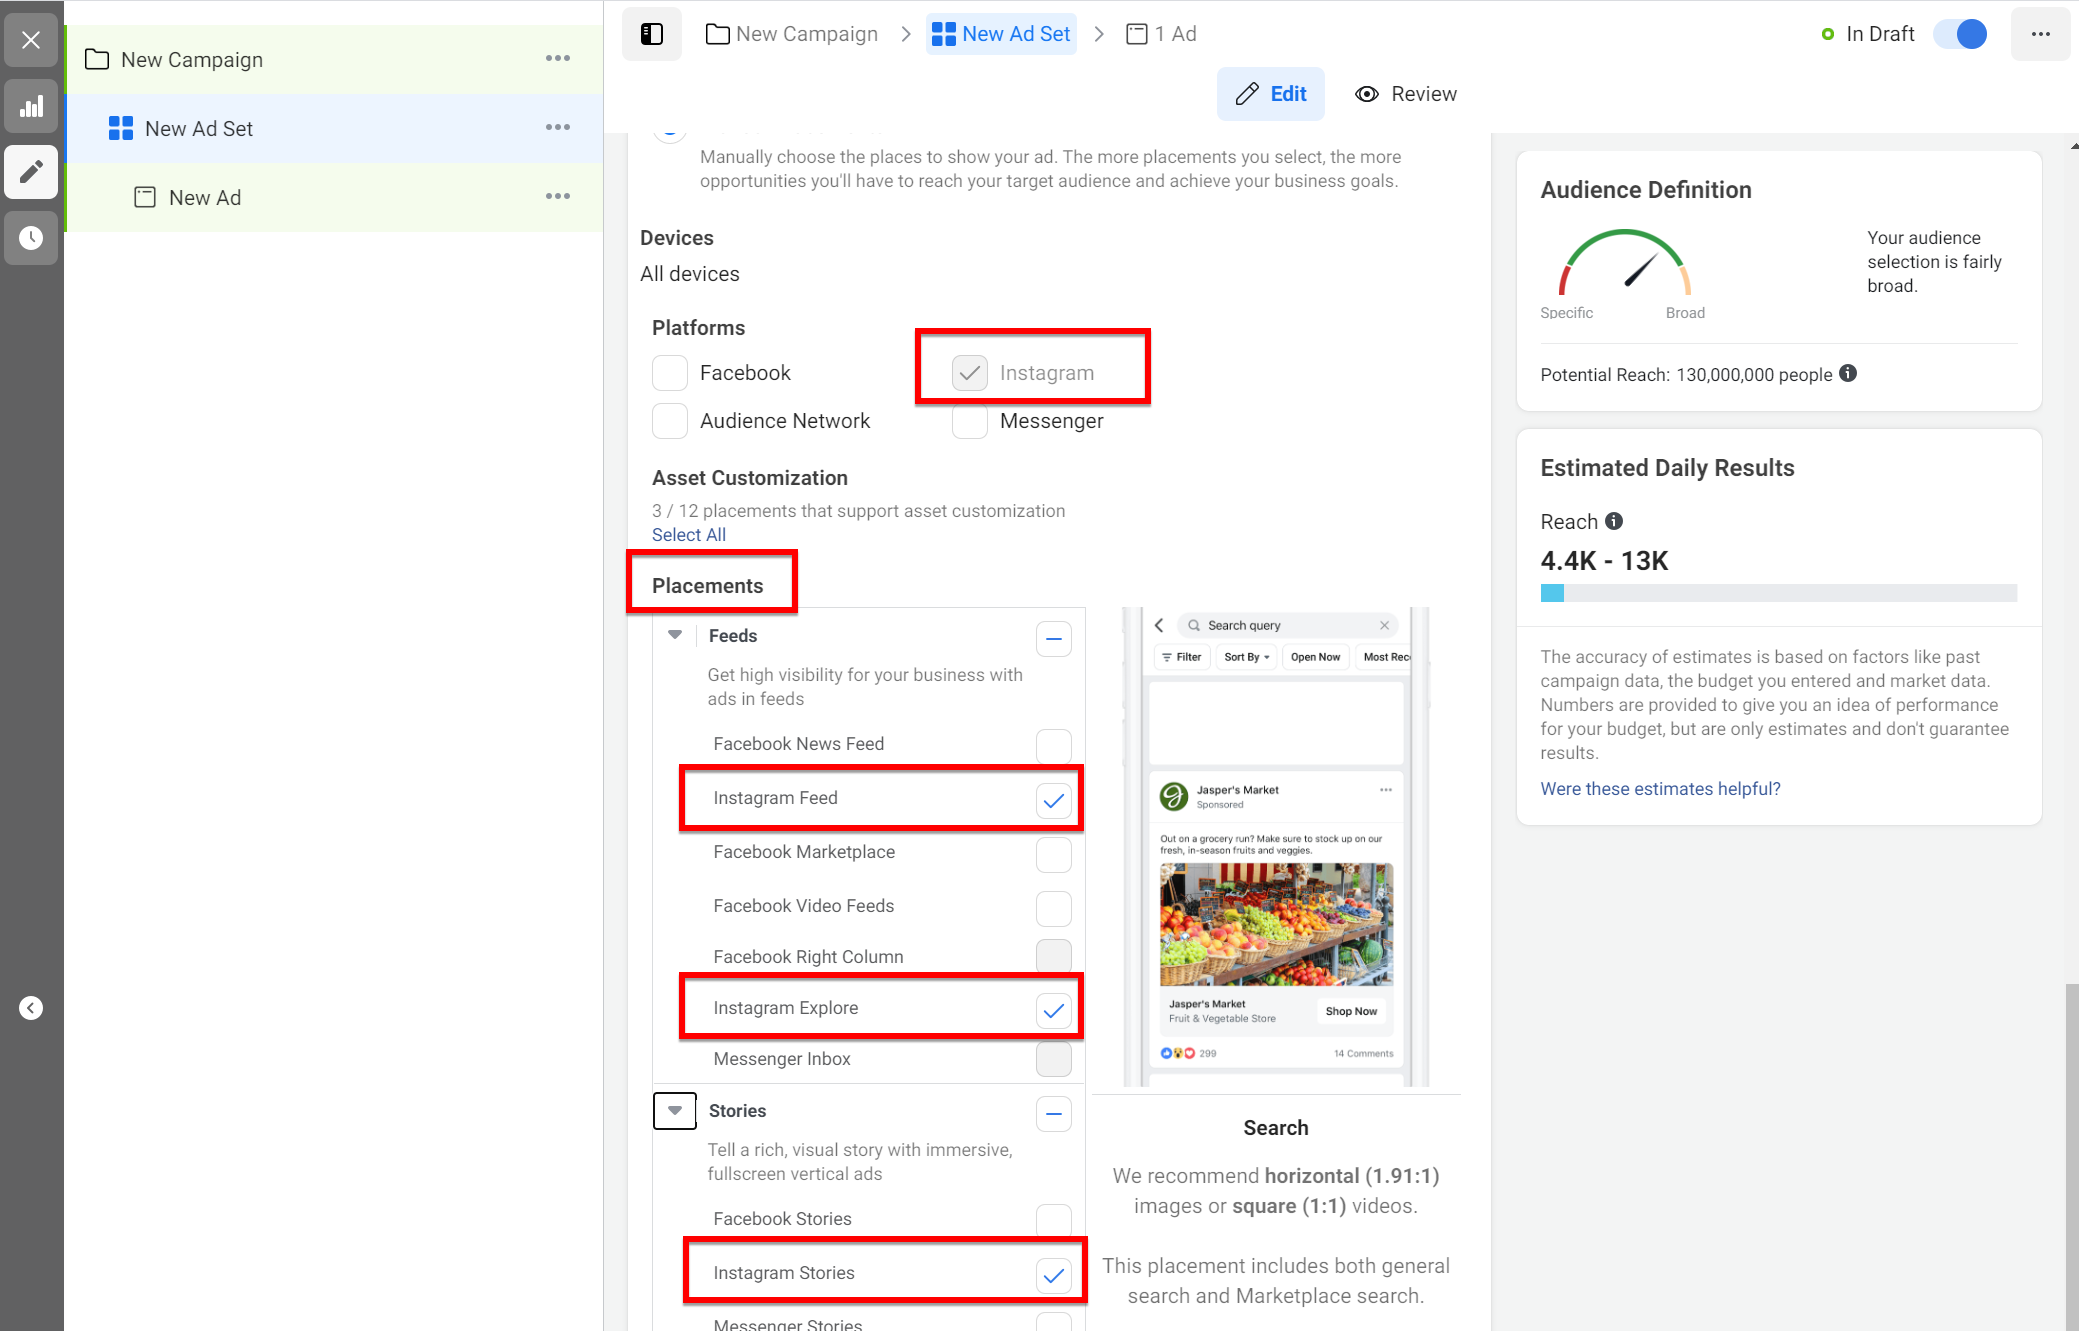Click the Select All placements link
Viewport: 2079px width, 1331px height.
(686, 534)
